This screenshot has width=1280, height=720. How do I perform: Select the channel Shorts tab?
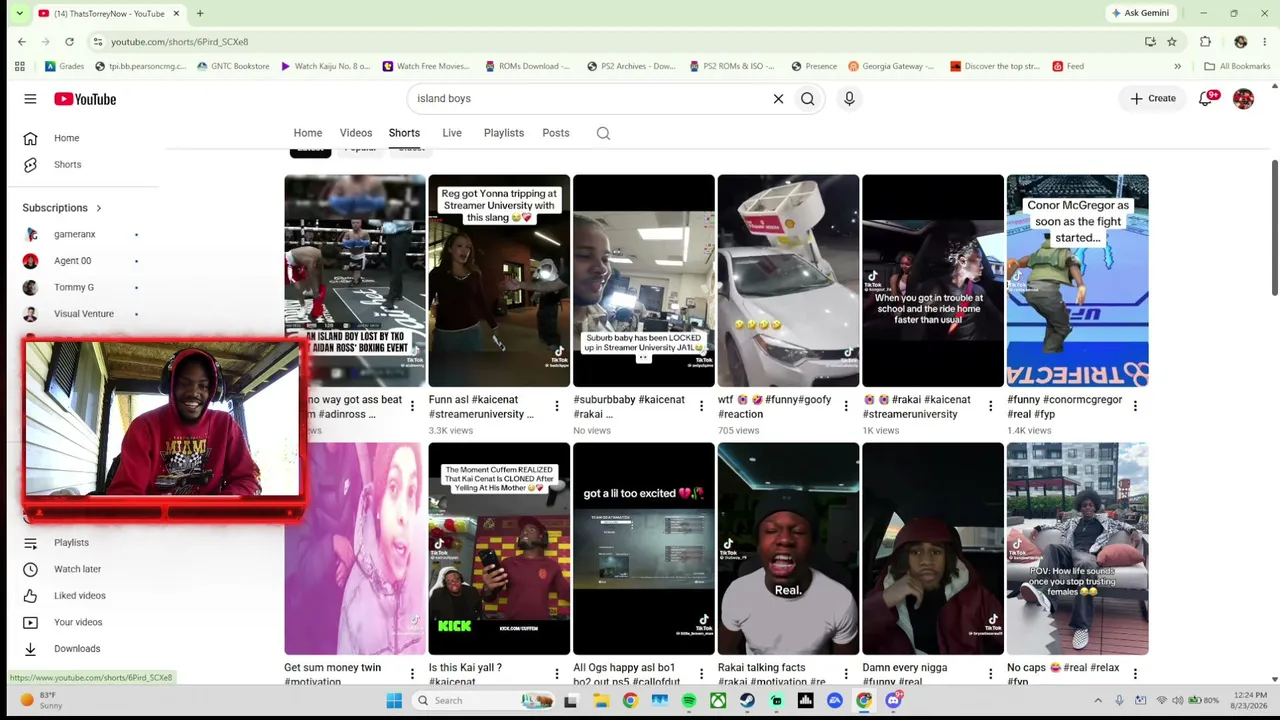coord(404,133)
